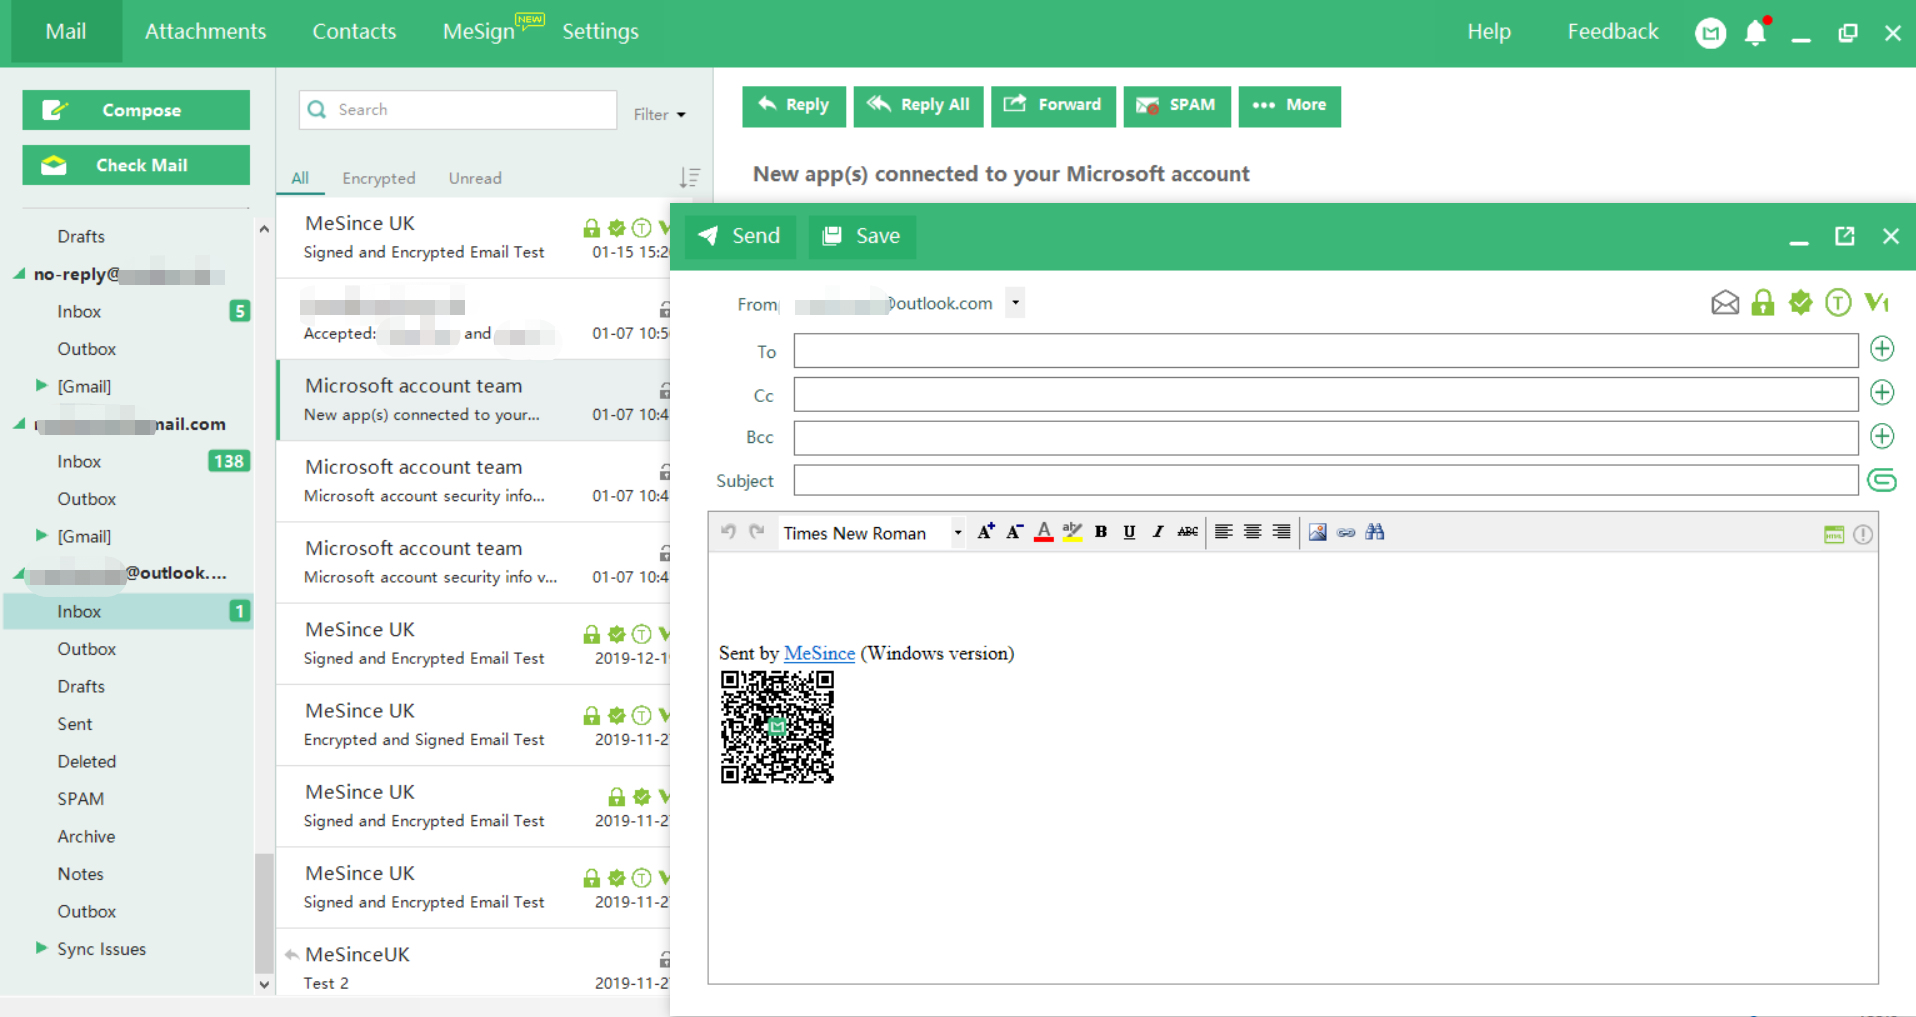The image size is (1916, 1017).
Task: Switch to the Encrypted tab
Action: pos(378,178)
